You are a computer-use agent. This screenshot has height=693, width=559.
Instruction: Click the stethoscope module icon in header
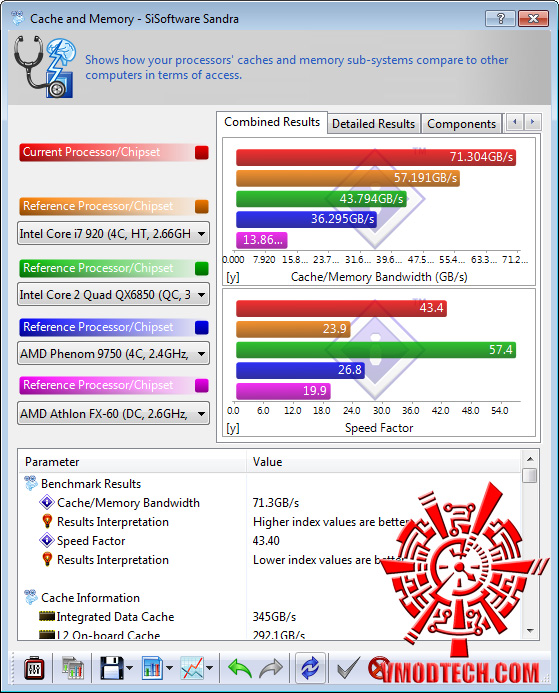tap(44, 67)
